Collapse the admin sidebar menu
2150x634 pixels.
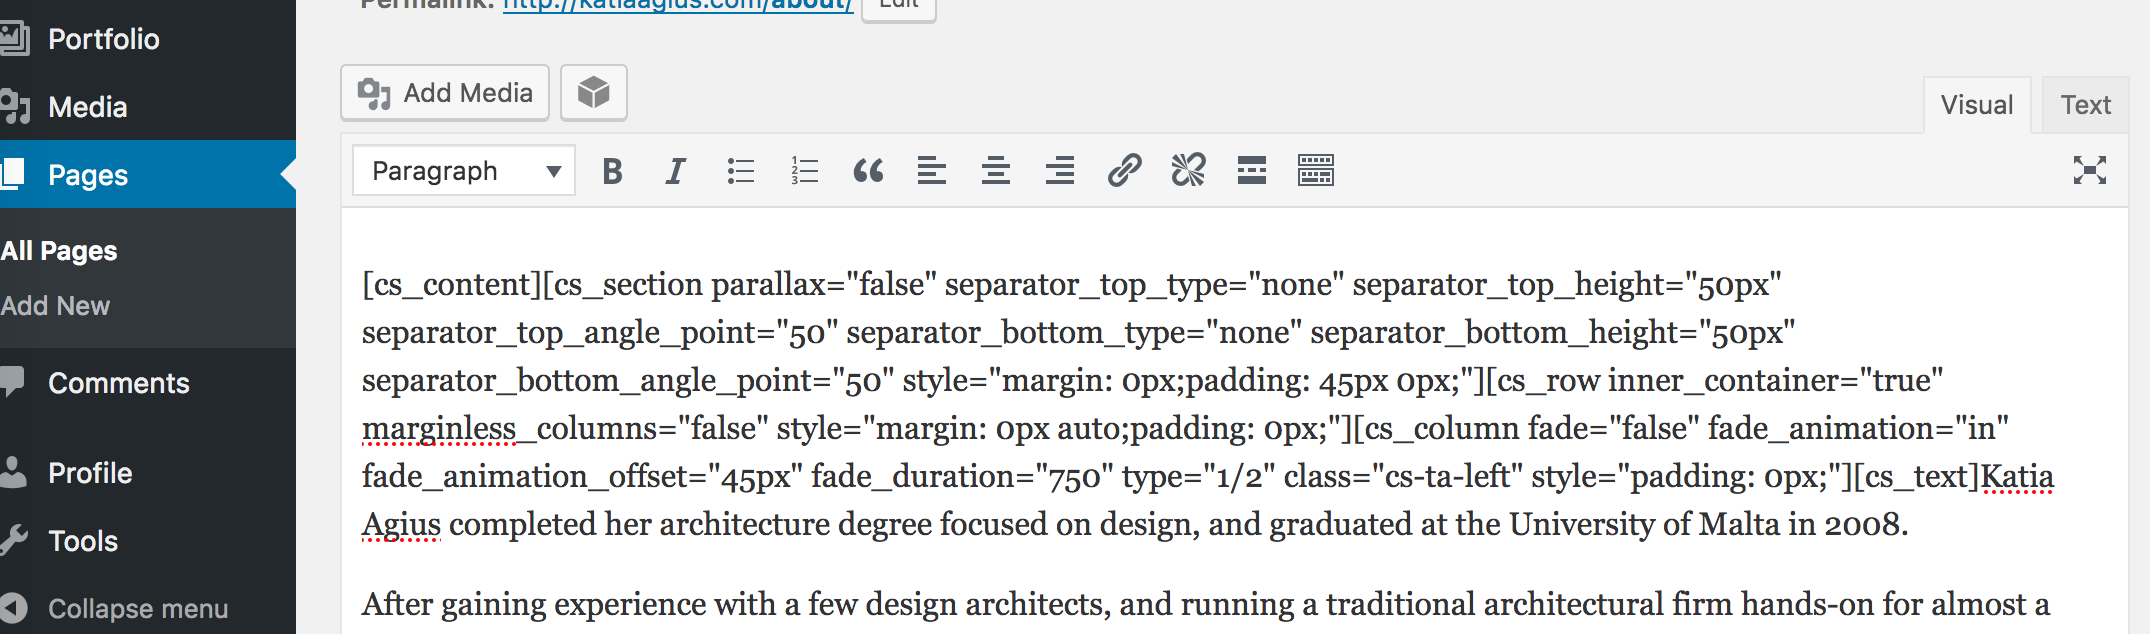click(x=138, y=608)
